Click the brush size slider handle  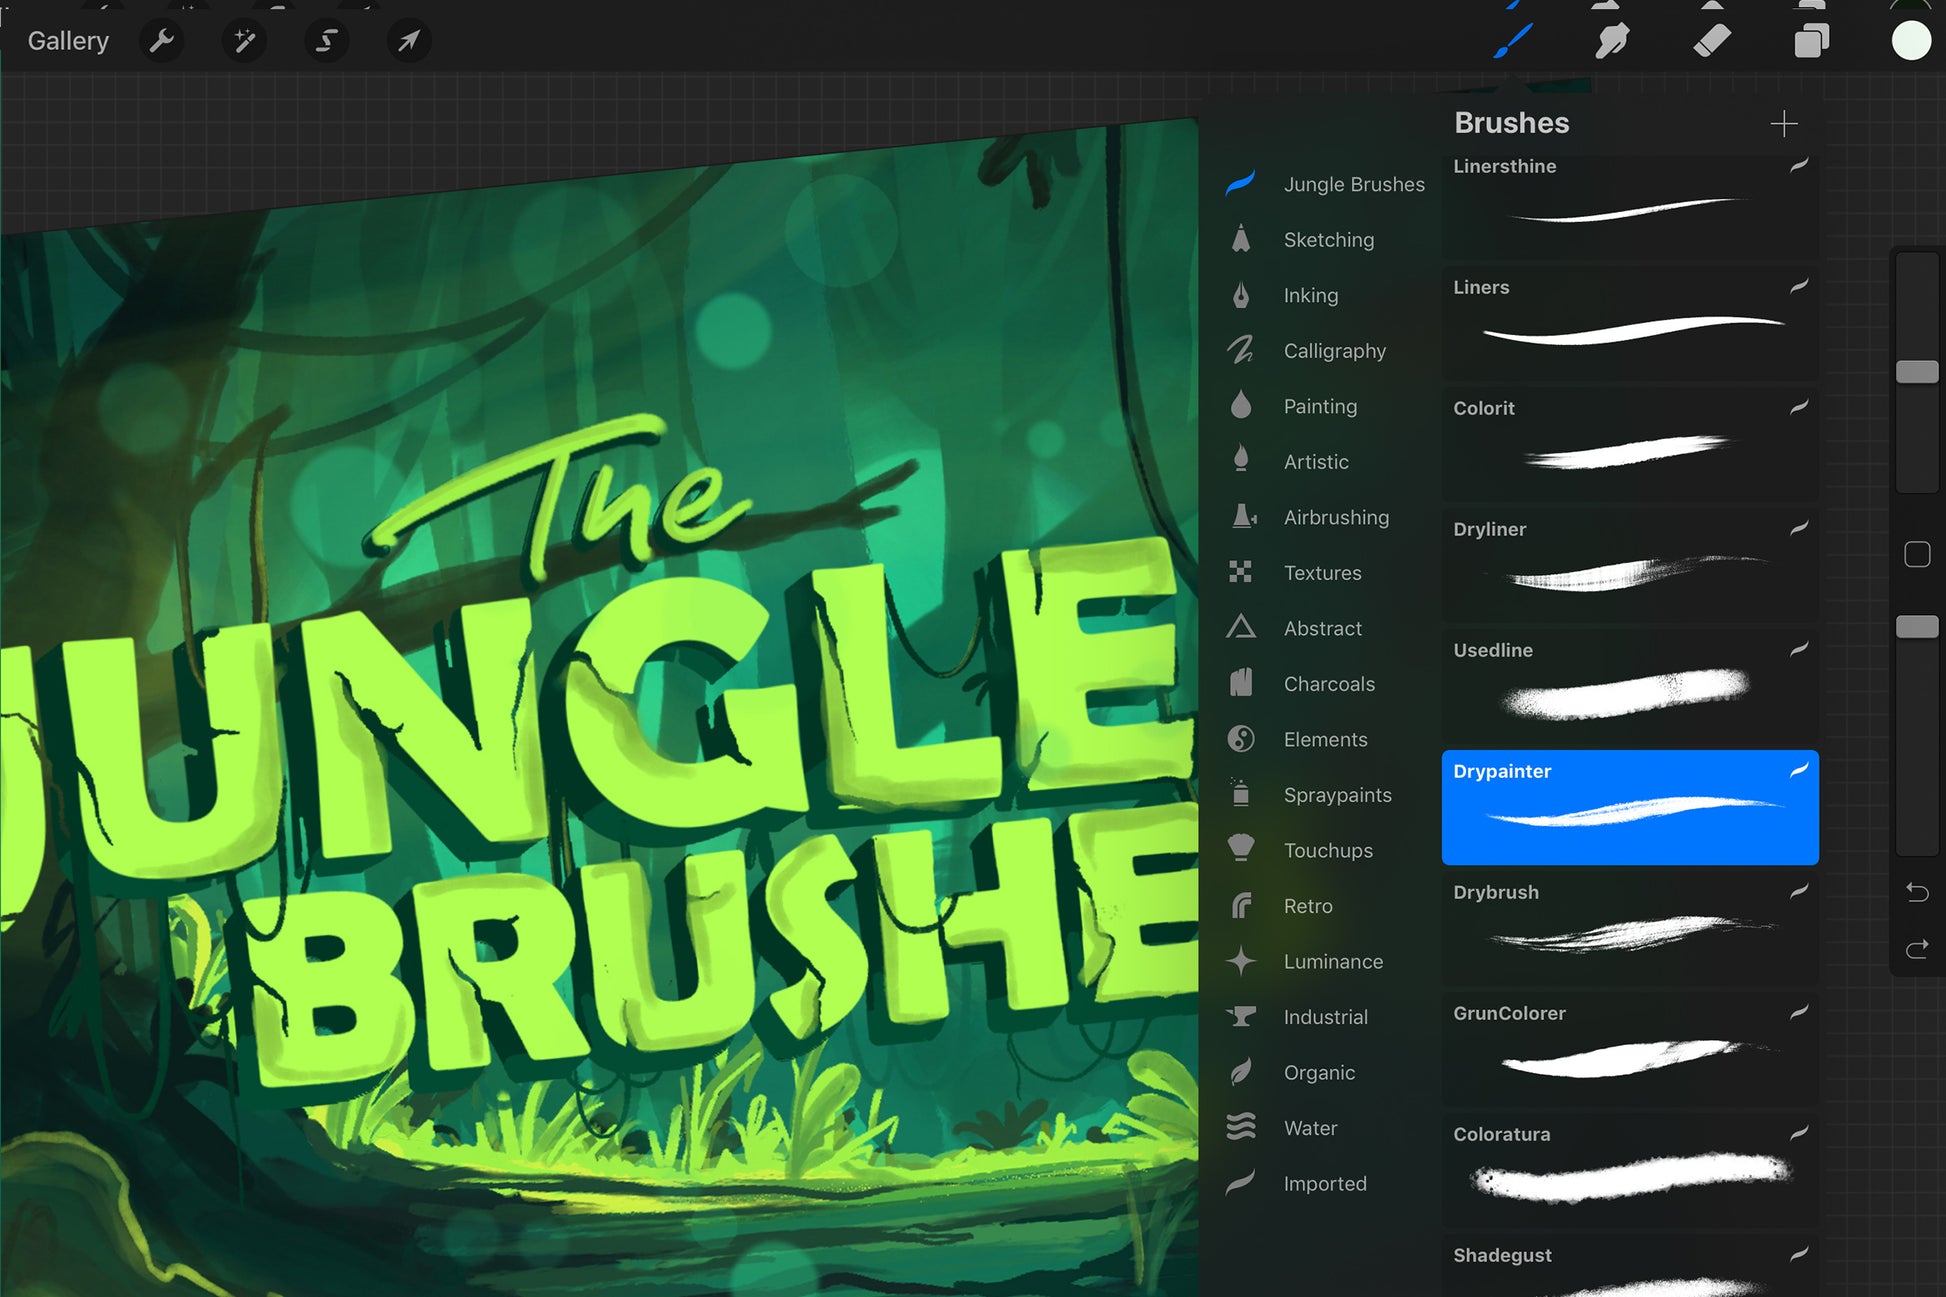click(1916, 372)
